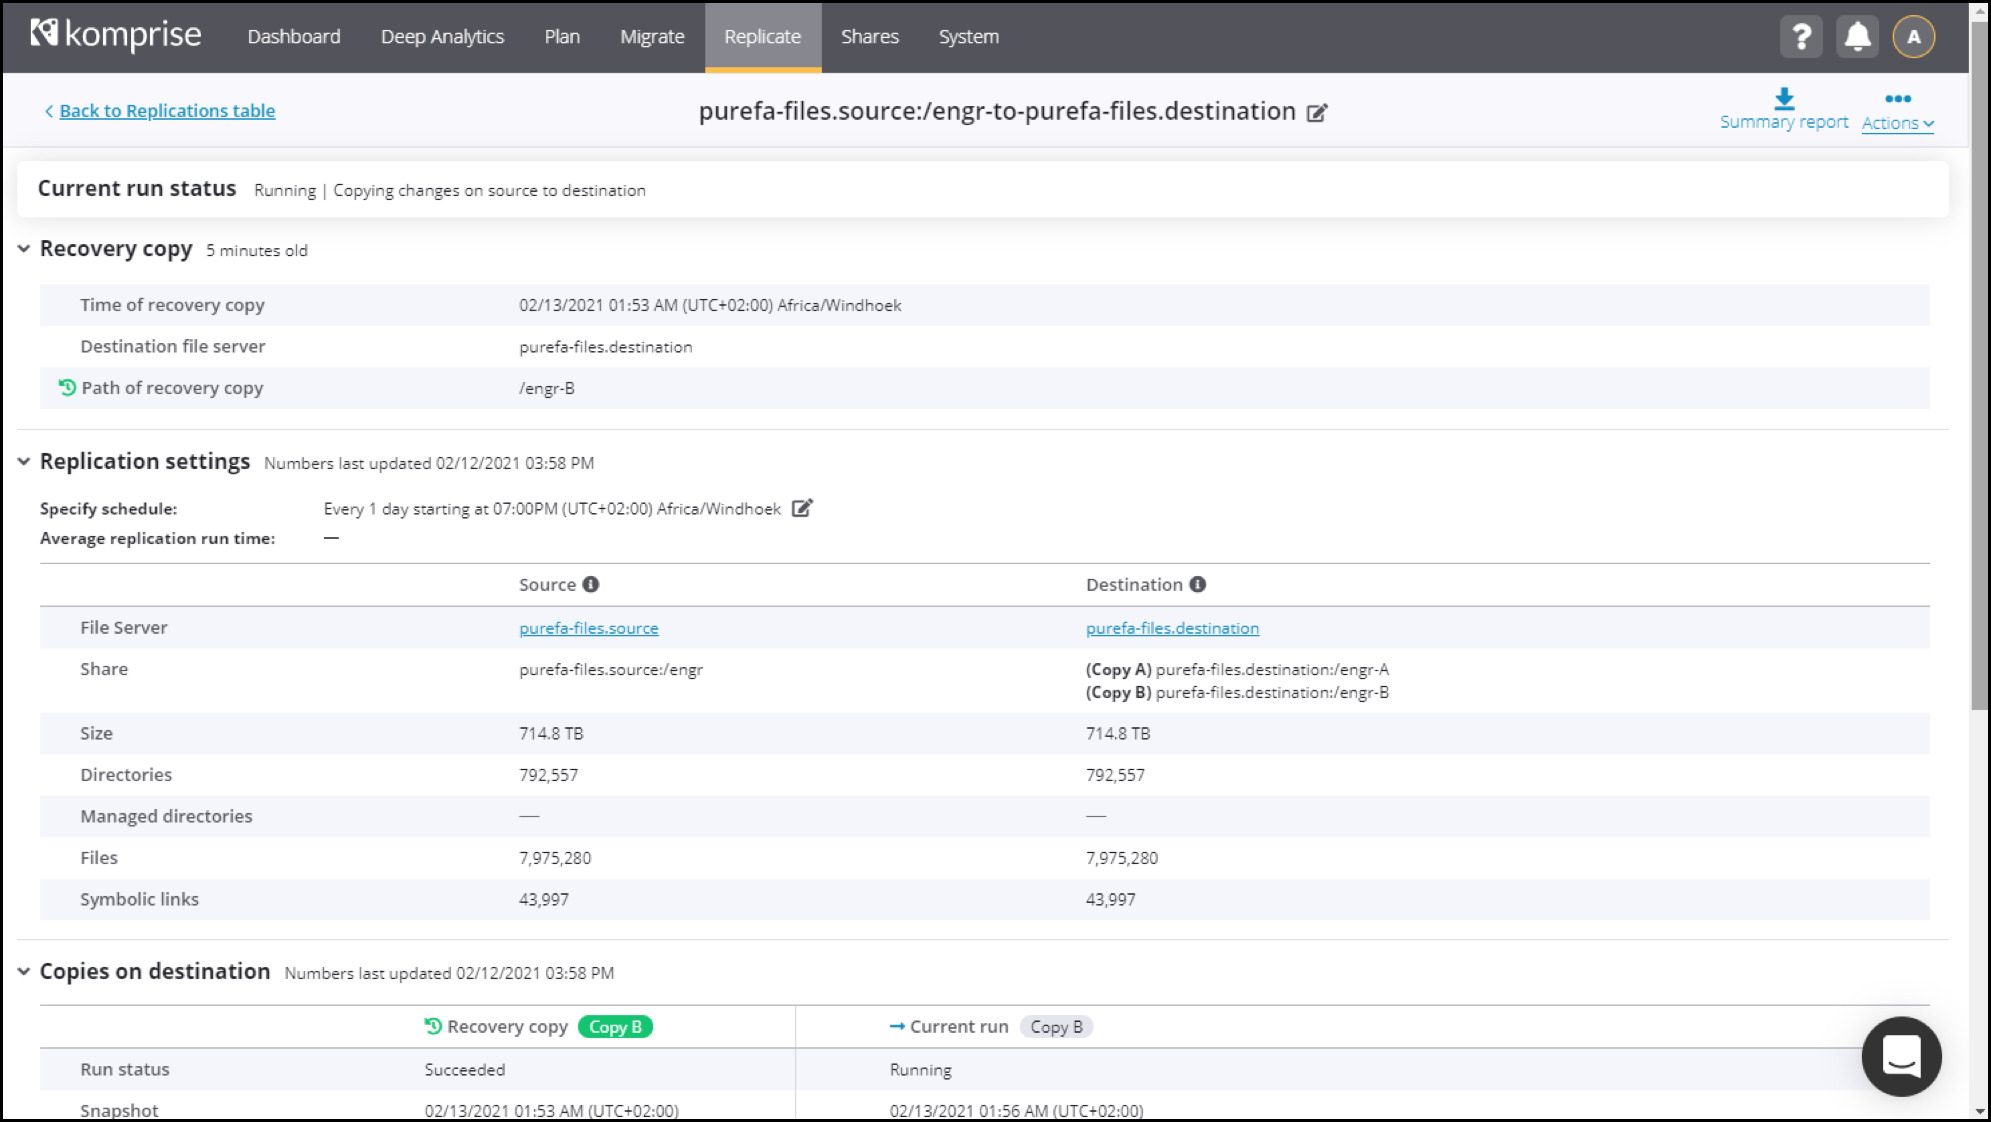The width and height of the screenshot is (1991, 1122).
Task: Open the Shares tab
Action: tap(869, 36)
